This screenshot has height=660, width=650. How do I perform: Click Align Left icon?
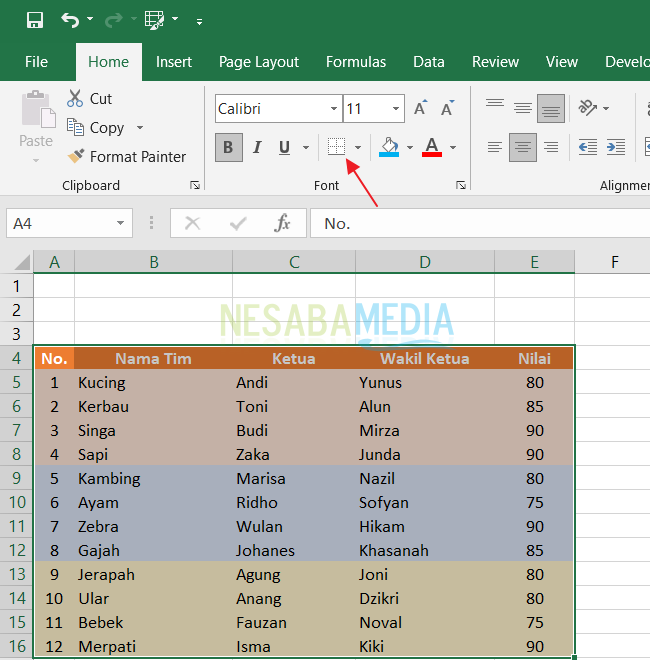click(x=495, y=147)
